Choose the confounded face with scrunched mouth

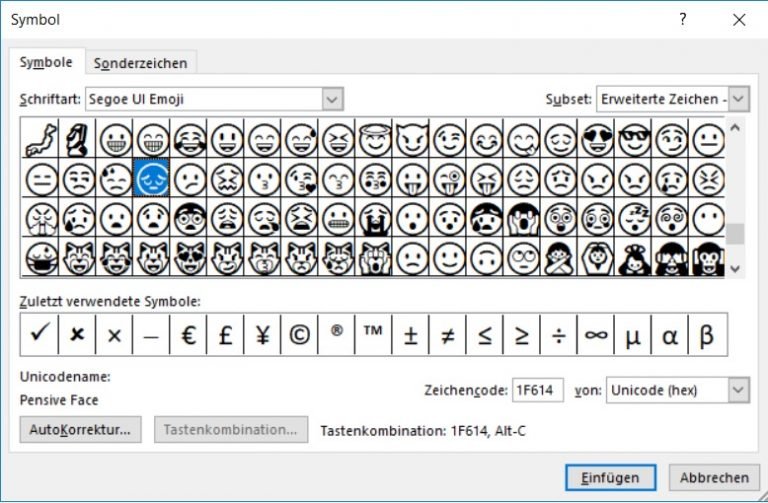pyautogui.click(x=227, y=178)
